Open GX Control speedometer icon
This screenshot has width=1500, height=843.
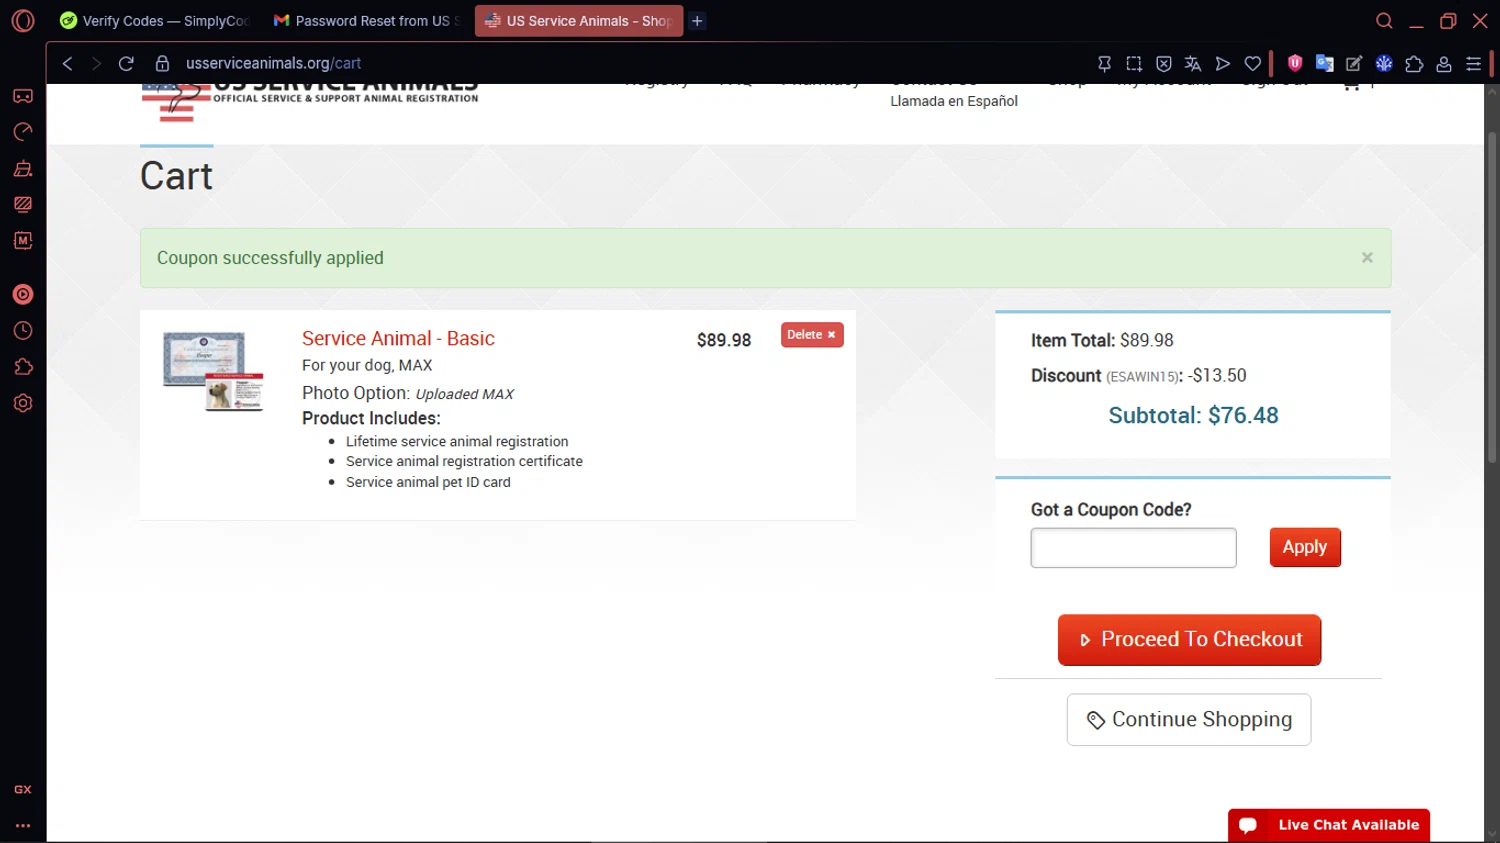coord(23,132)
